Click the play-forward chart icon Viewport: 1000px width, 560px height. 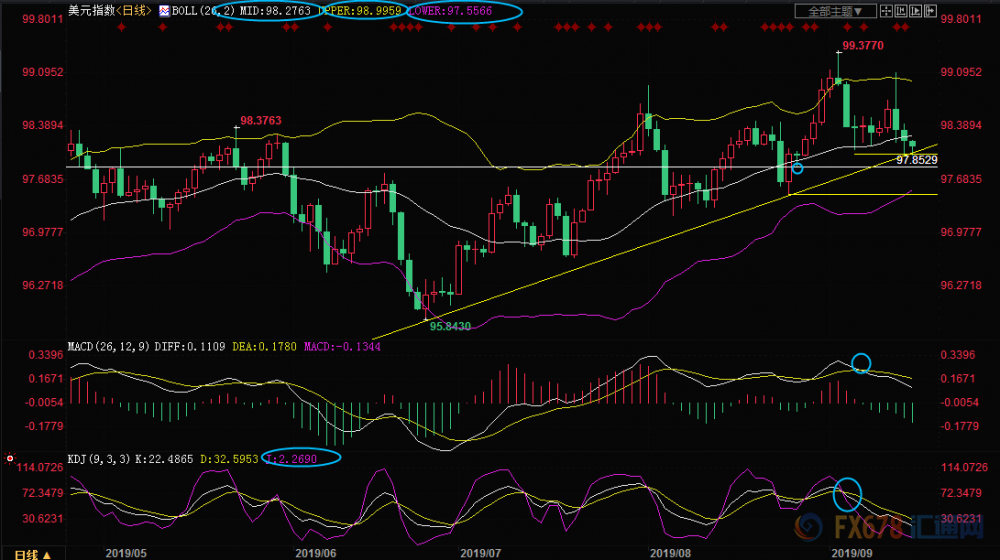click(x=916, y=11)
